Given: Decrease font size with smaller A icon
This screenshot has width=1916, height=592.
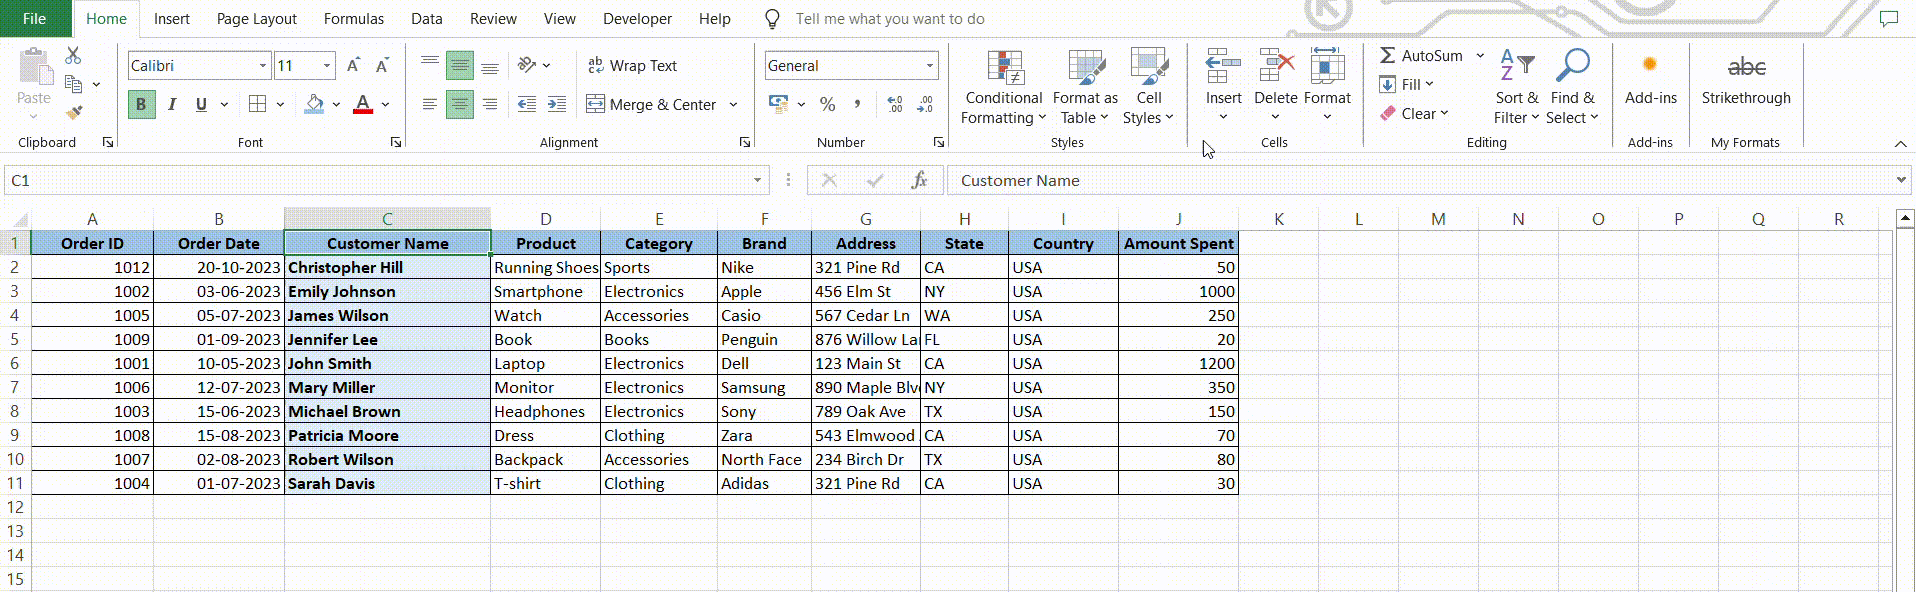Looking at the screenshot, I should coord(382,66).
